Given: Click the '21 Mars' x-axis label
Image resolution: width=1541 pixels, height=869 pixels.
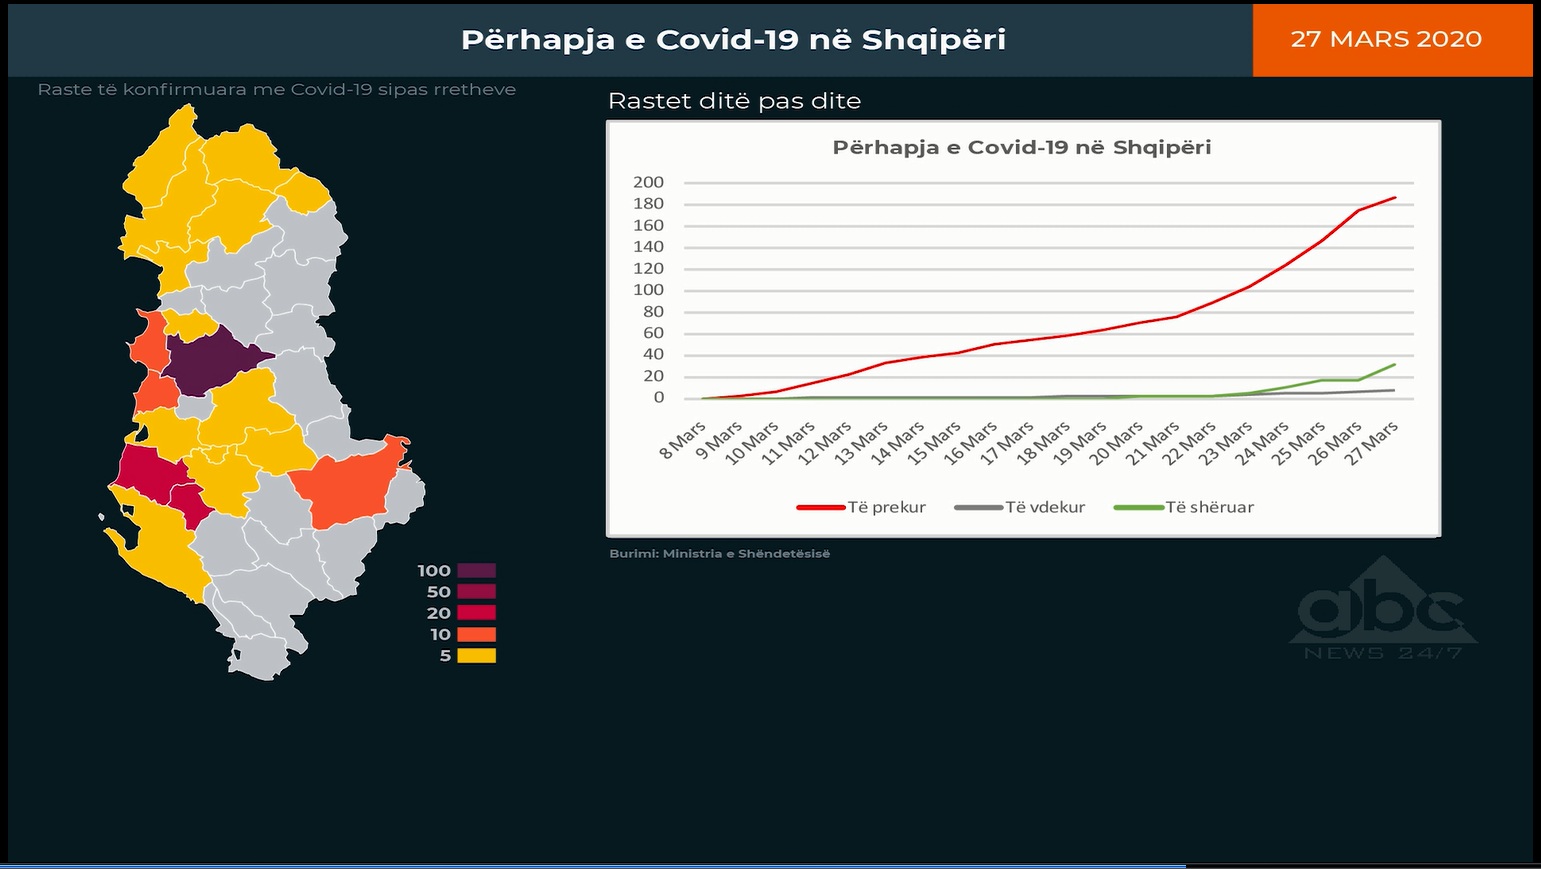Looking at the screenshot, I should tap(1153, 443).
